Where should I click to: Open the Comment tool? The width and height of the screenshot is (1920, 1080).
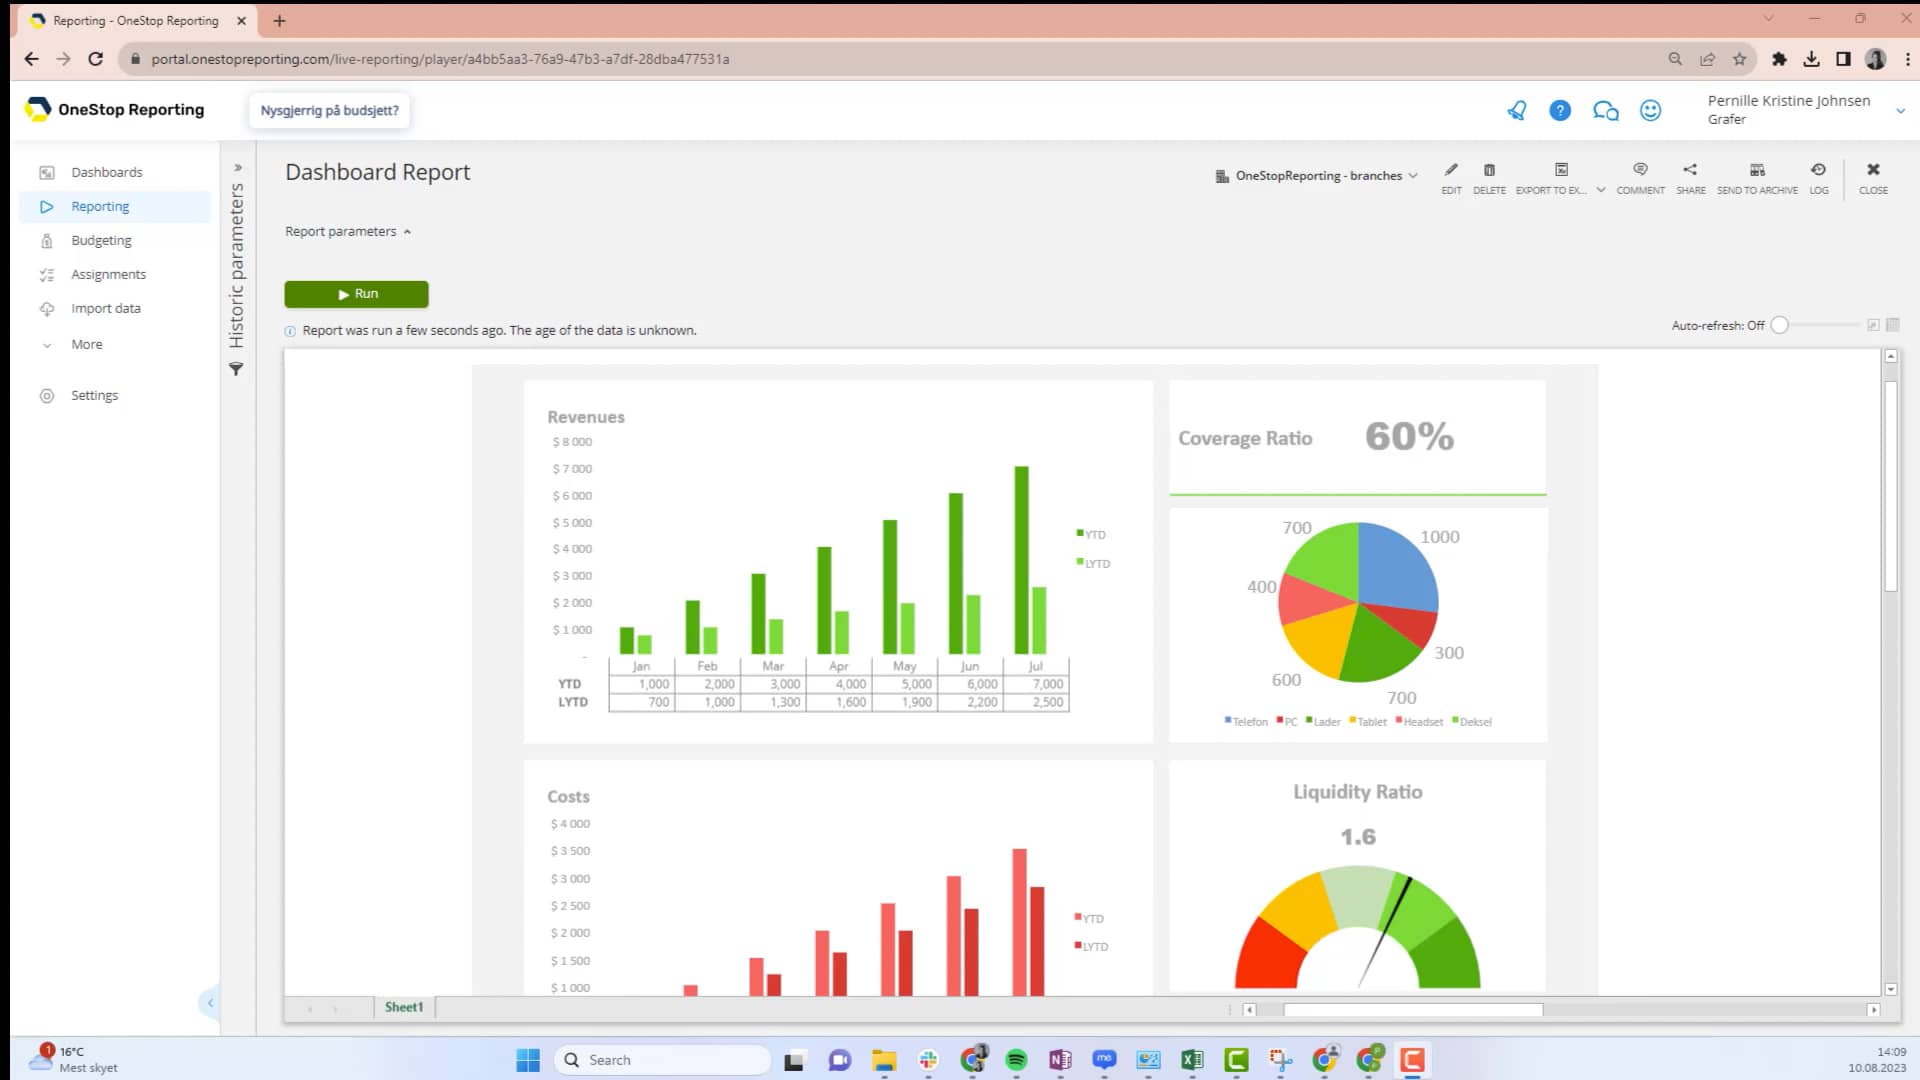coord(1640,171)
